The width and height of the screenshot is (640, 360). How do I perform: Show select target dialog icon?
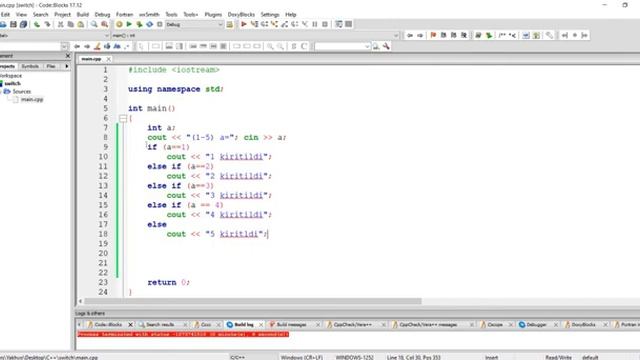point(230,24)
